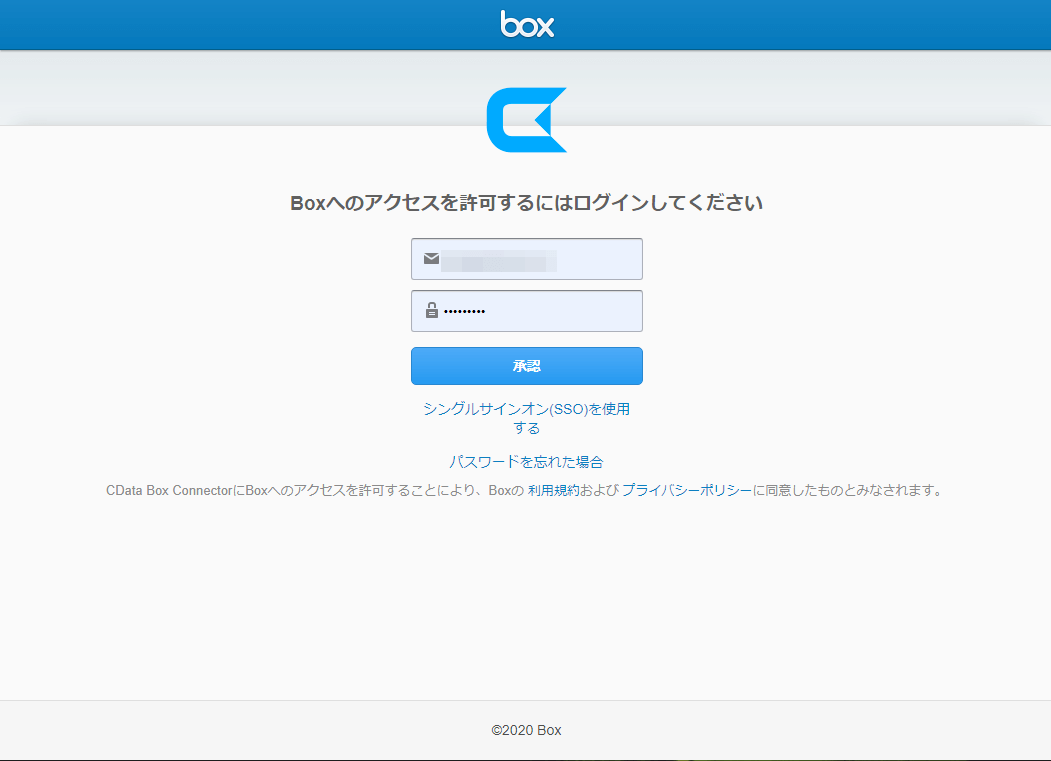Click the envelope icon in email field
This screenshot has width=1051, height=761.
pos(432,258)
